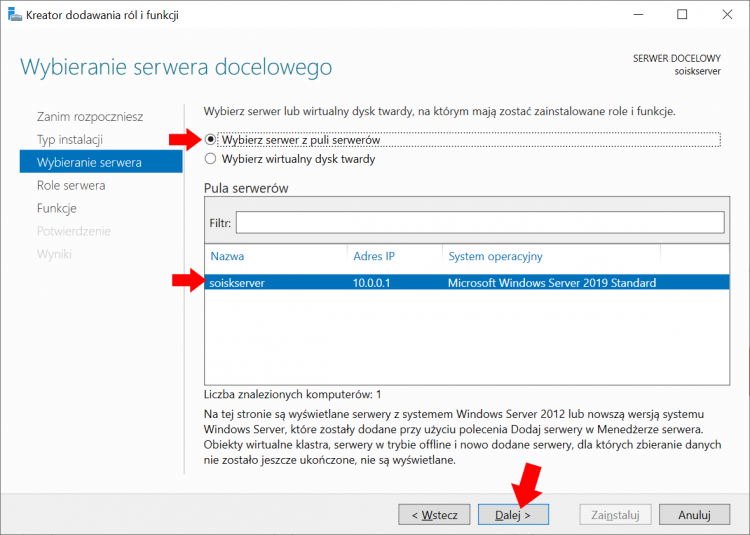Close the wizard window
This screenshot has width=750, height=535.
(x=727, y=14)
